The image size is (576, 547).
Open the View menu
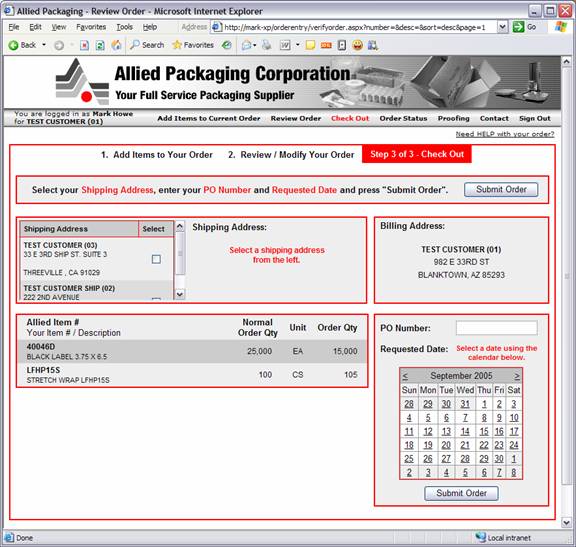pyautogui.click(x=59, y=27)
